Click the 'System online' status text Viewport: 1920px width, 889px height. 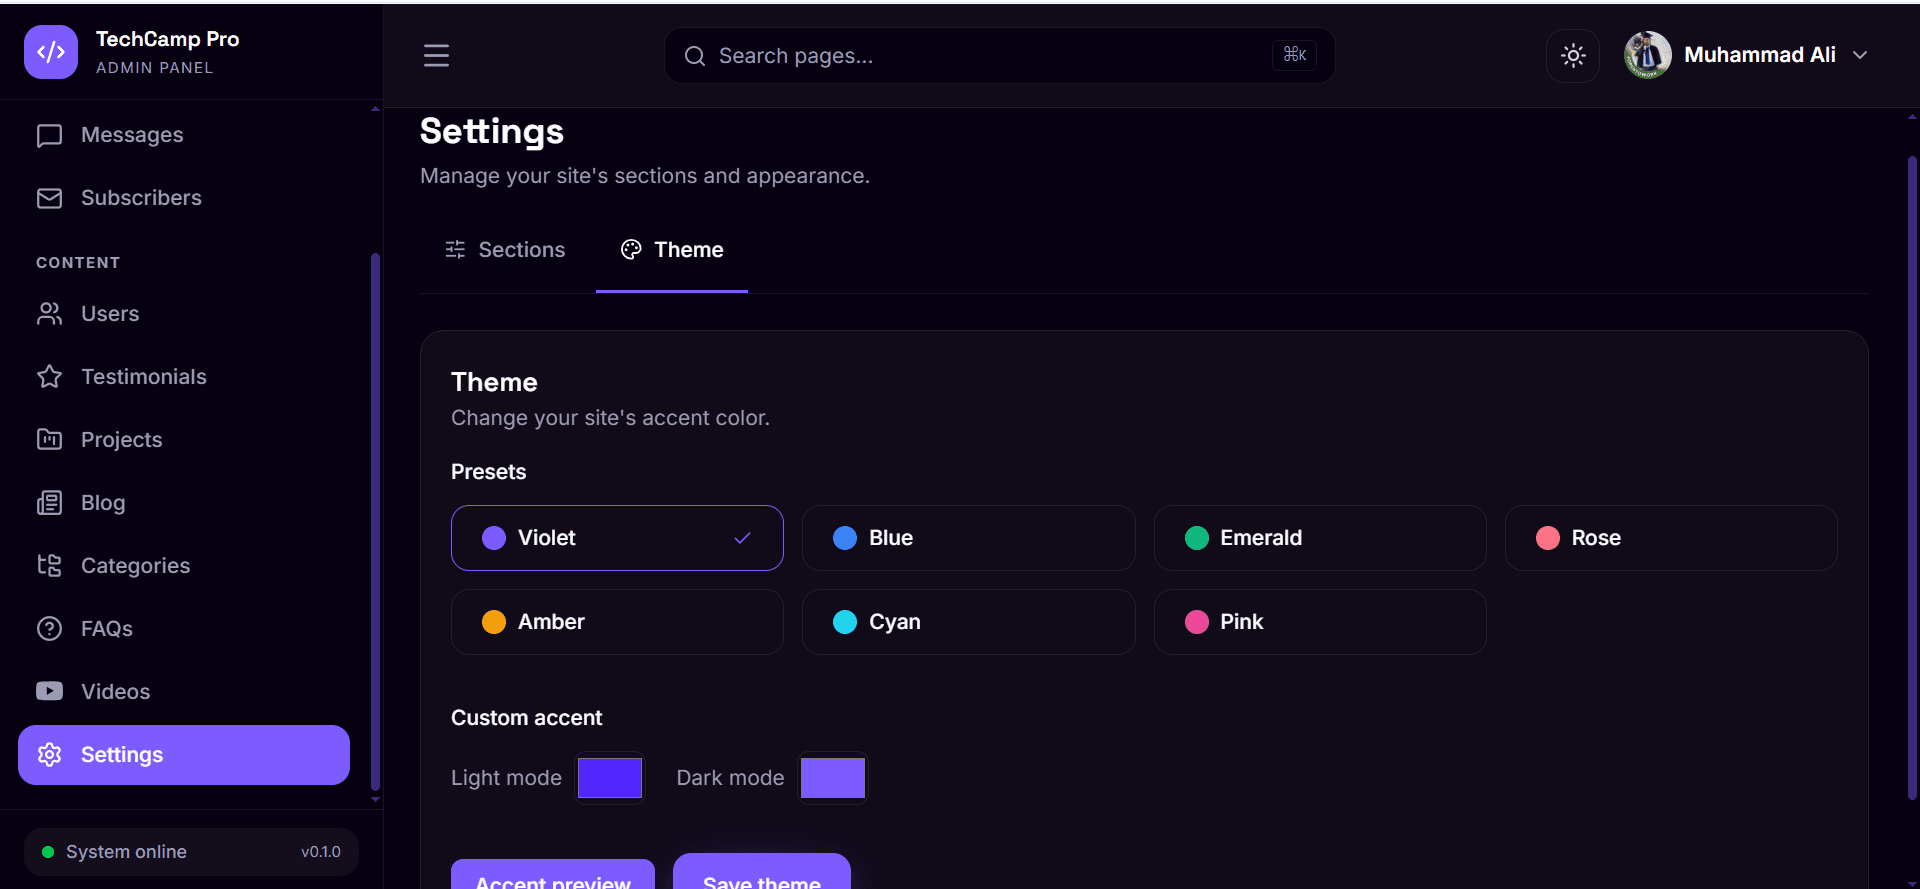pyautogui.click(x=126, y=852)
